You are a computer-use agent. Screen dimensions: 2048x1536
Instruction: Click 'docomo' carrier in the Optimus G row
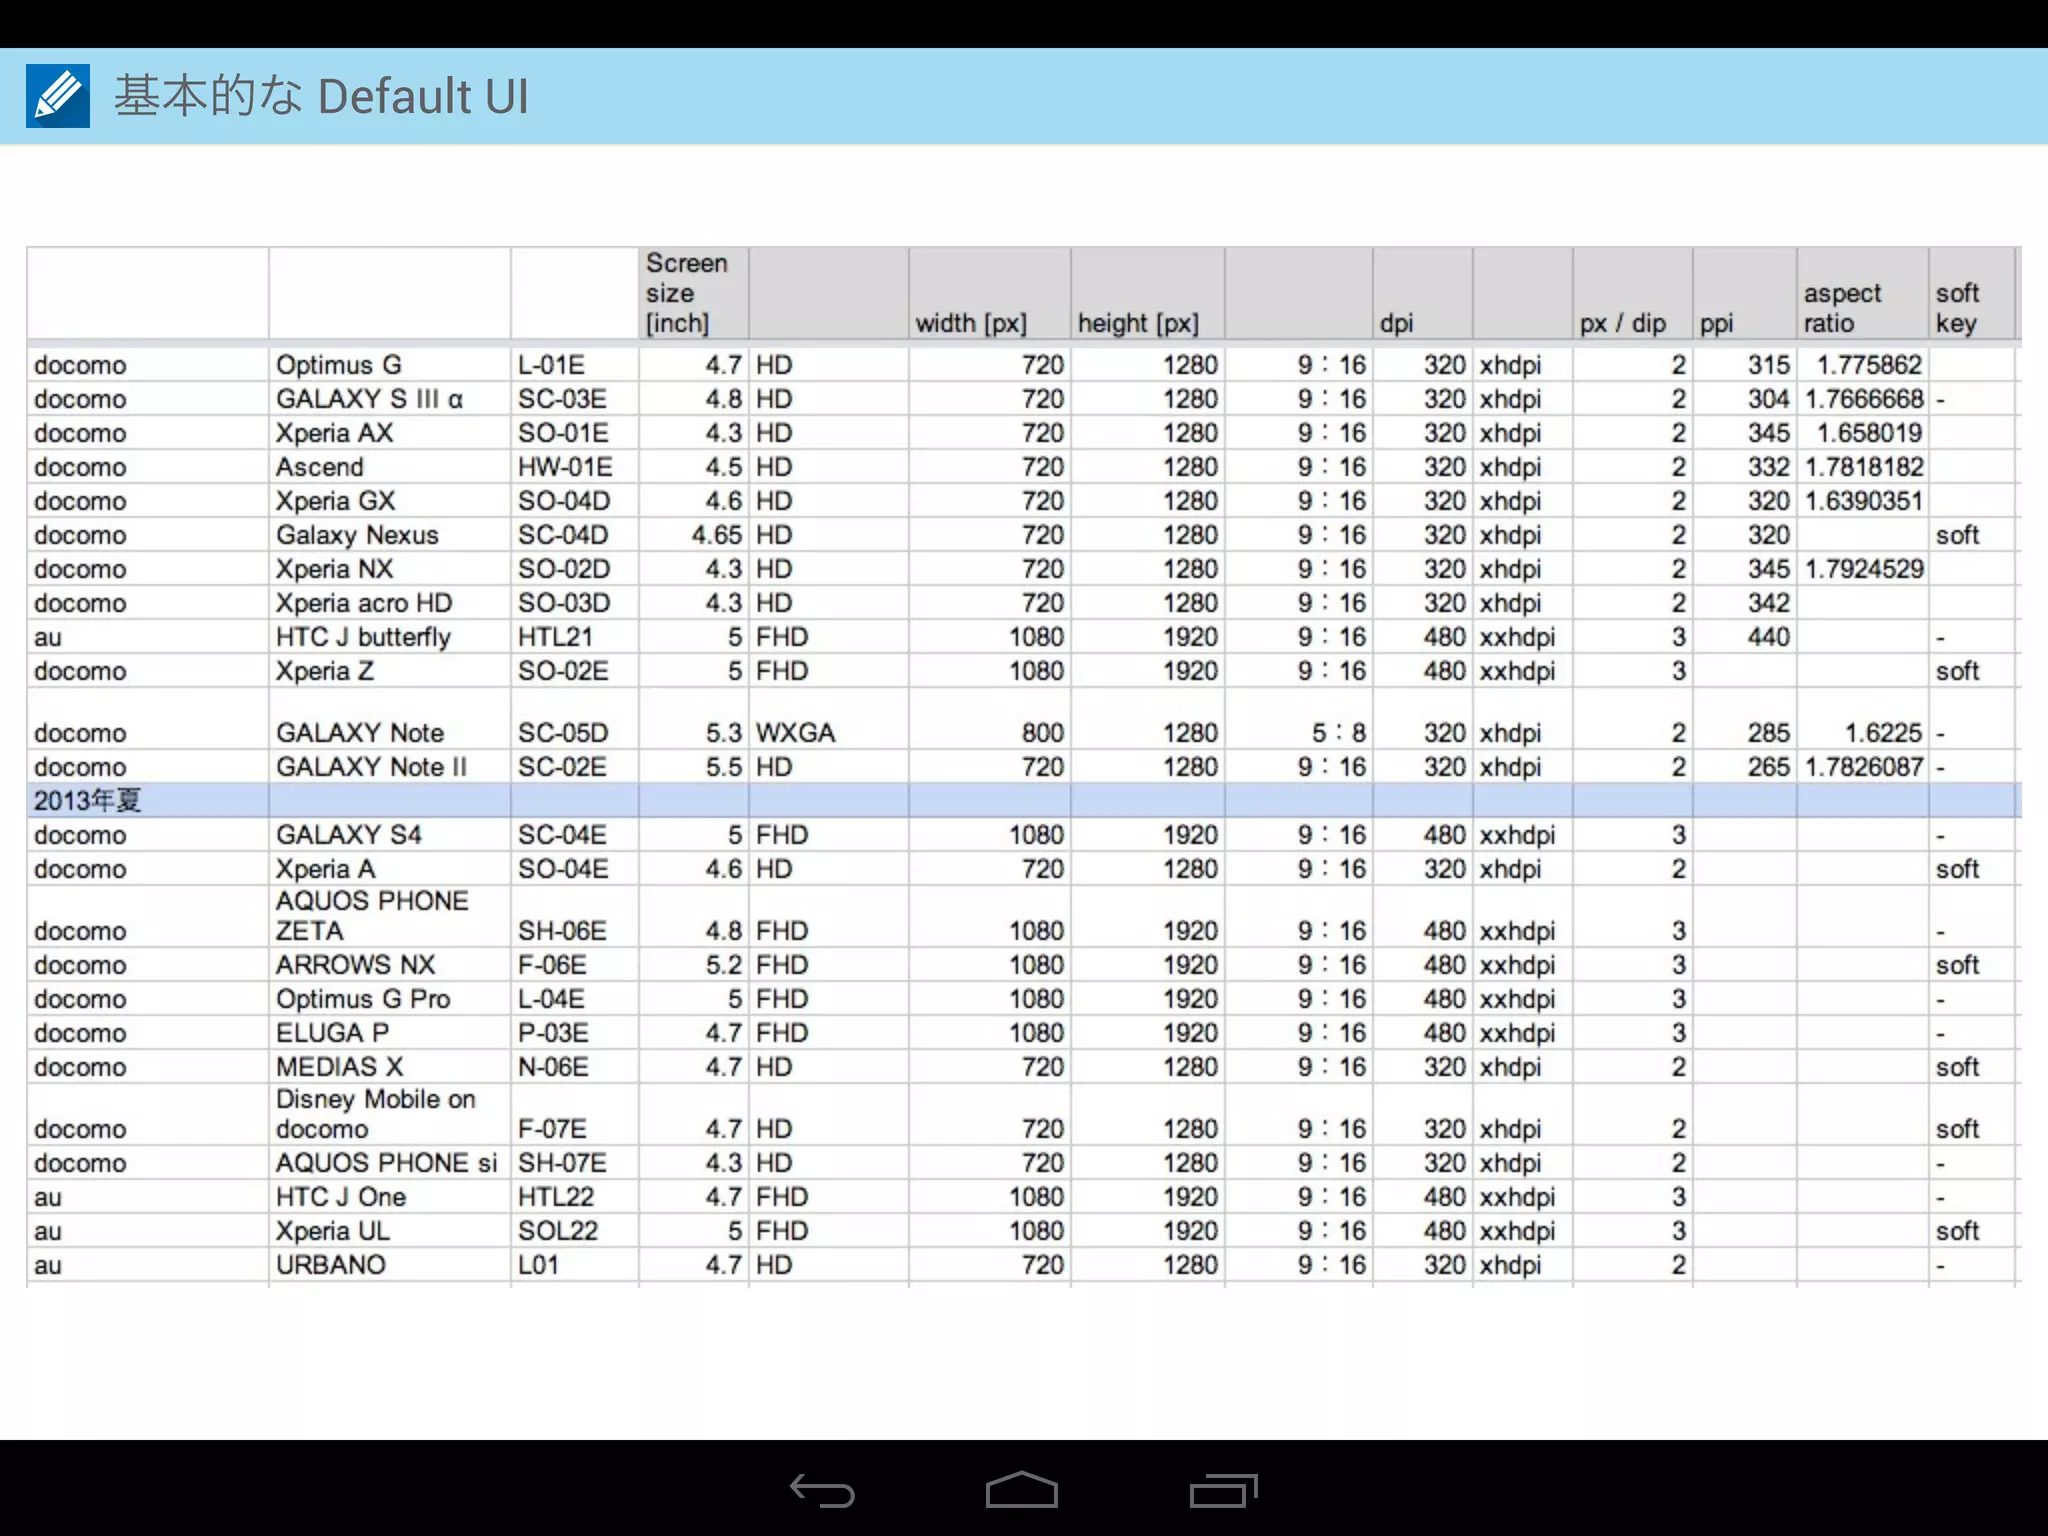click(x=80, y=365)
